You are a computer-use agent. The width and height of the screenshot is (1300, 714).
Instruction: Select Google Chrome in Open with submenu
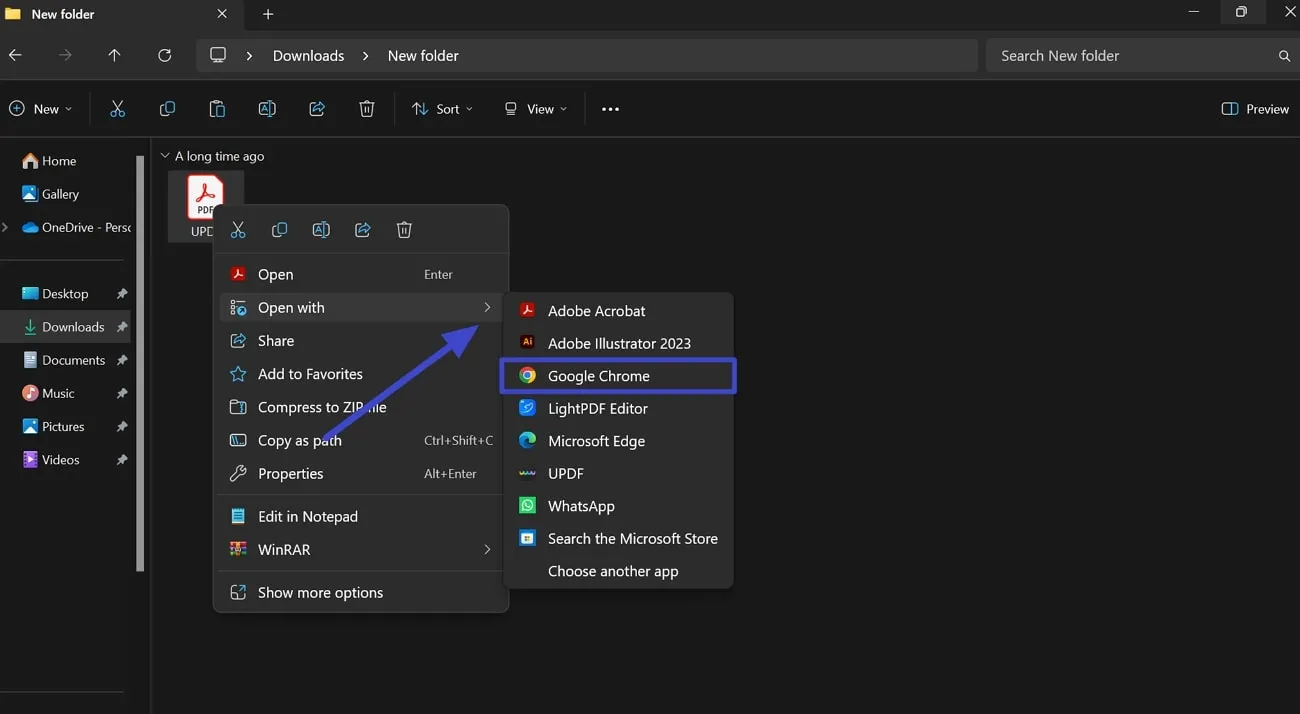click(598, 375)
